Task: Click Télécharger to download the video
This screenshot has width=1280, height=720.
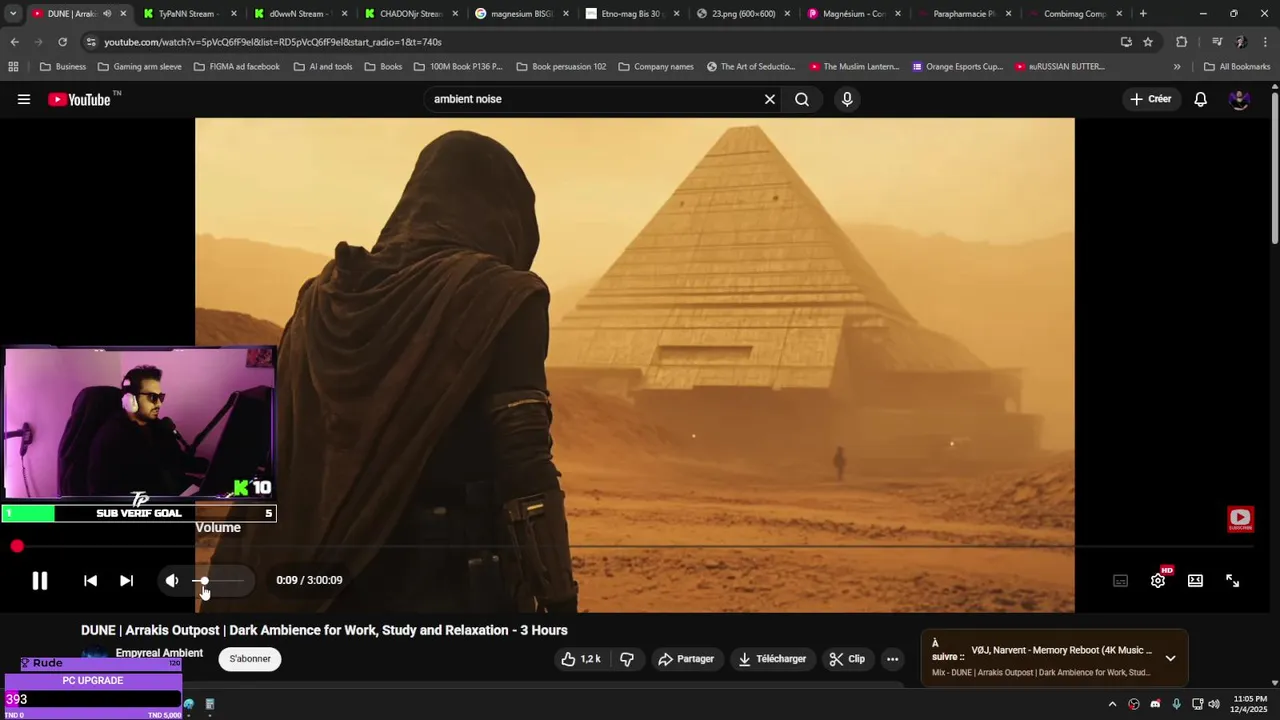Action: point(772,659)
